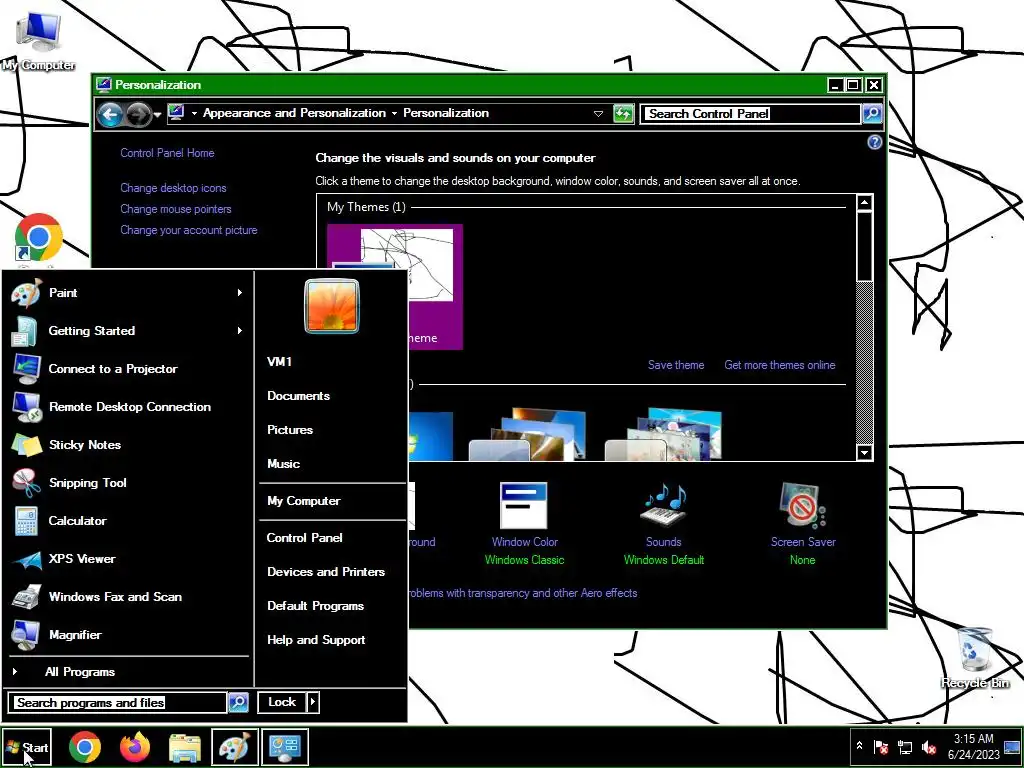Screen dimensions: 1024x768
Task: Open Sticky Notes
Action: tap(128, 445)
